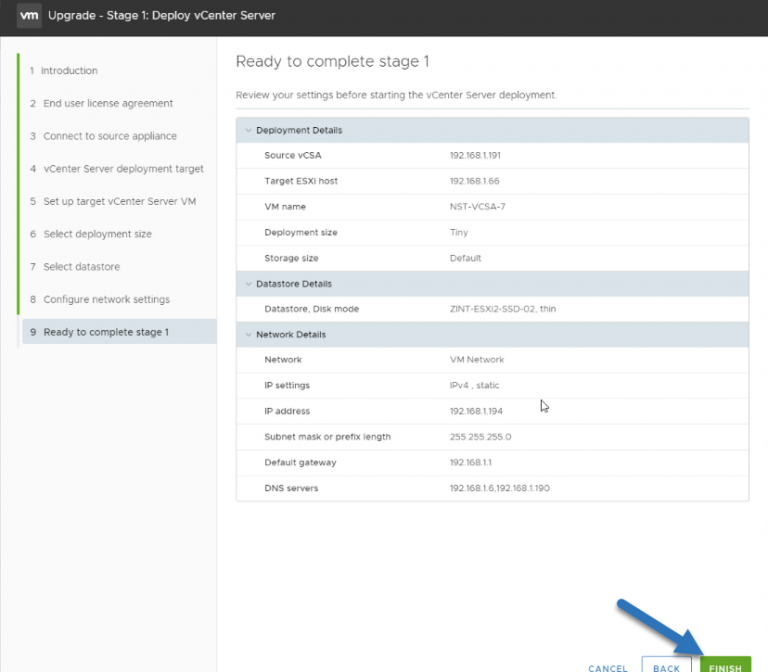Click Source vCSA value 192.168.1.191

[475, 155]
